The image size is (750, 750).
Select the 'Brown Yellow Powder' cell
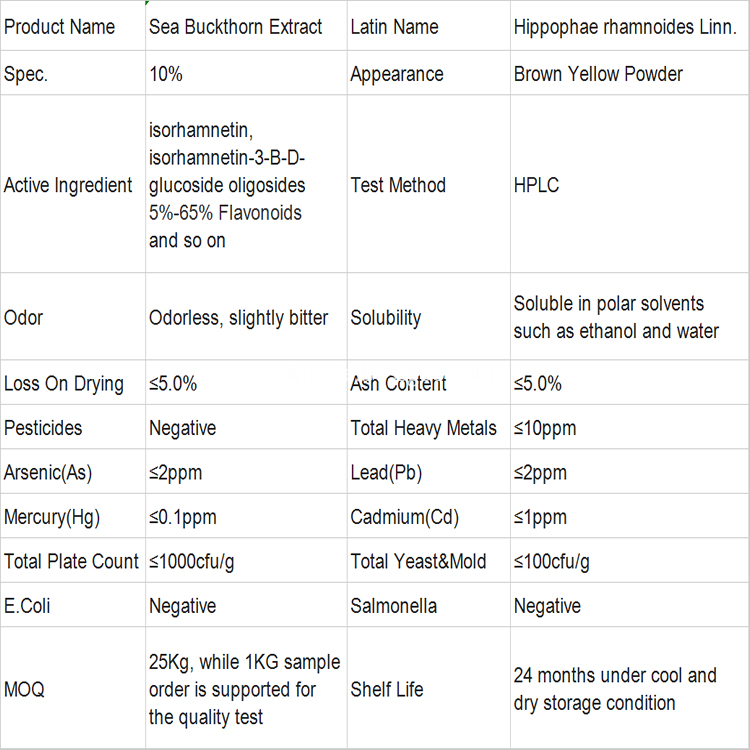pyautogui.click(x=598, y=74)
